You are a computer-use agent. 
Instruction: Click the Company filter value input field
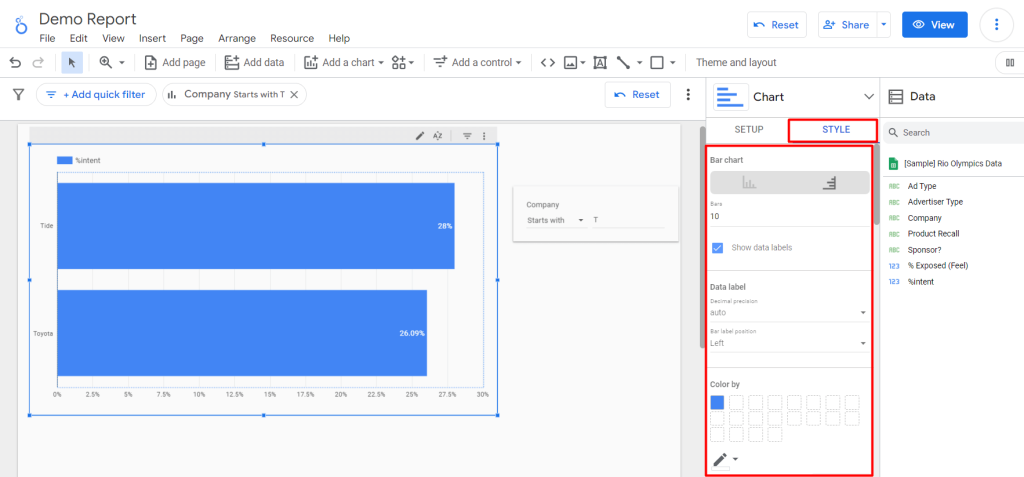point(628,220)
